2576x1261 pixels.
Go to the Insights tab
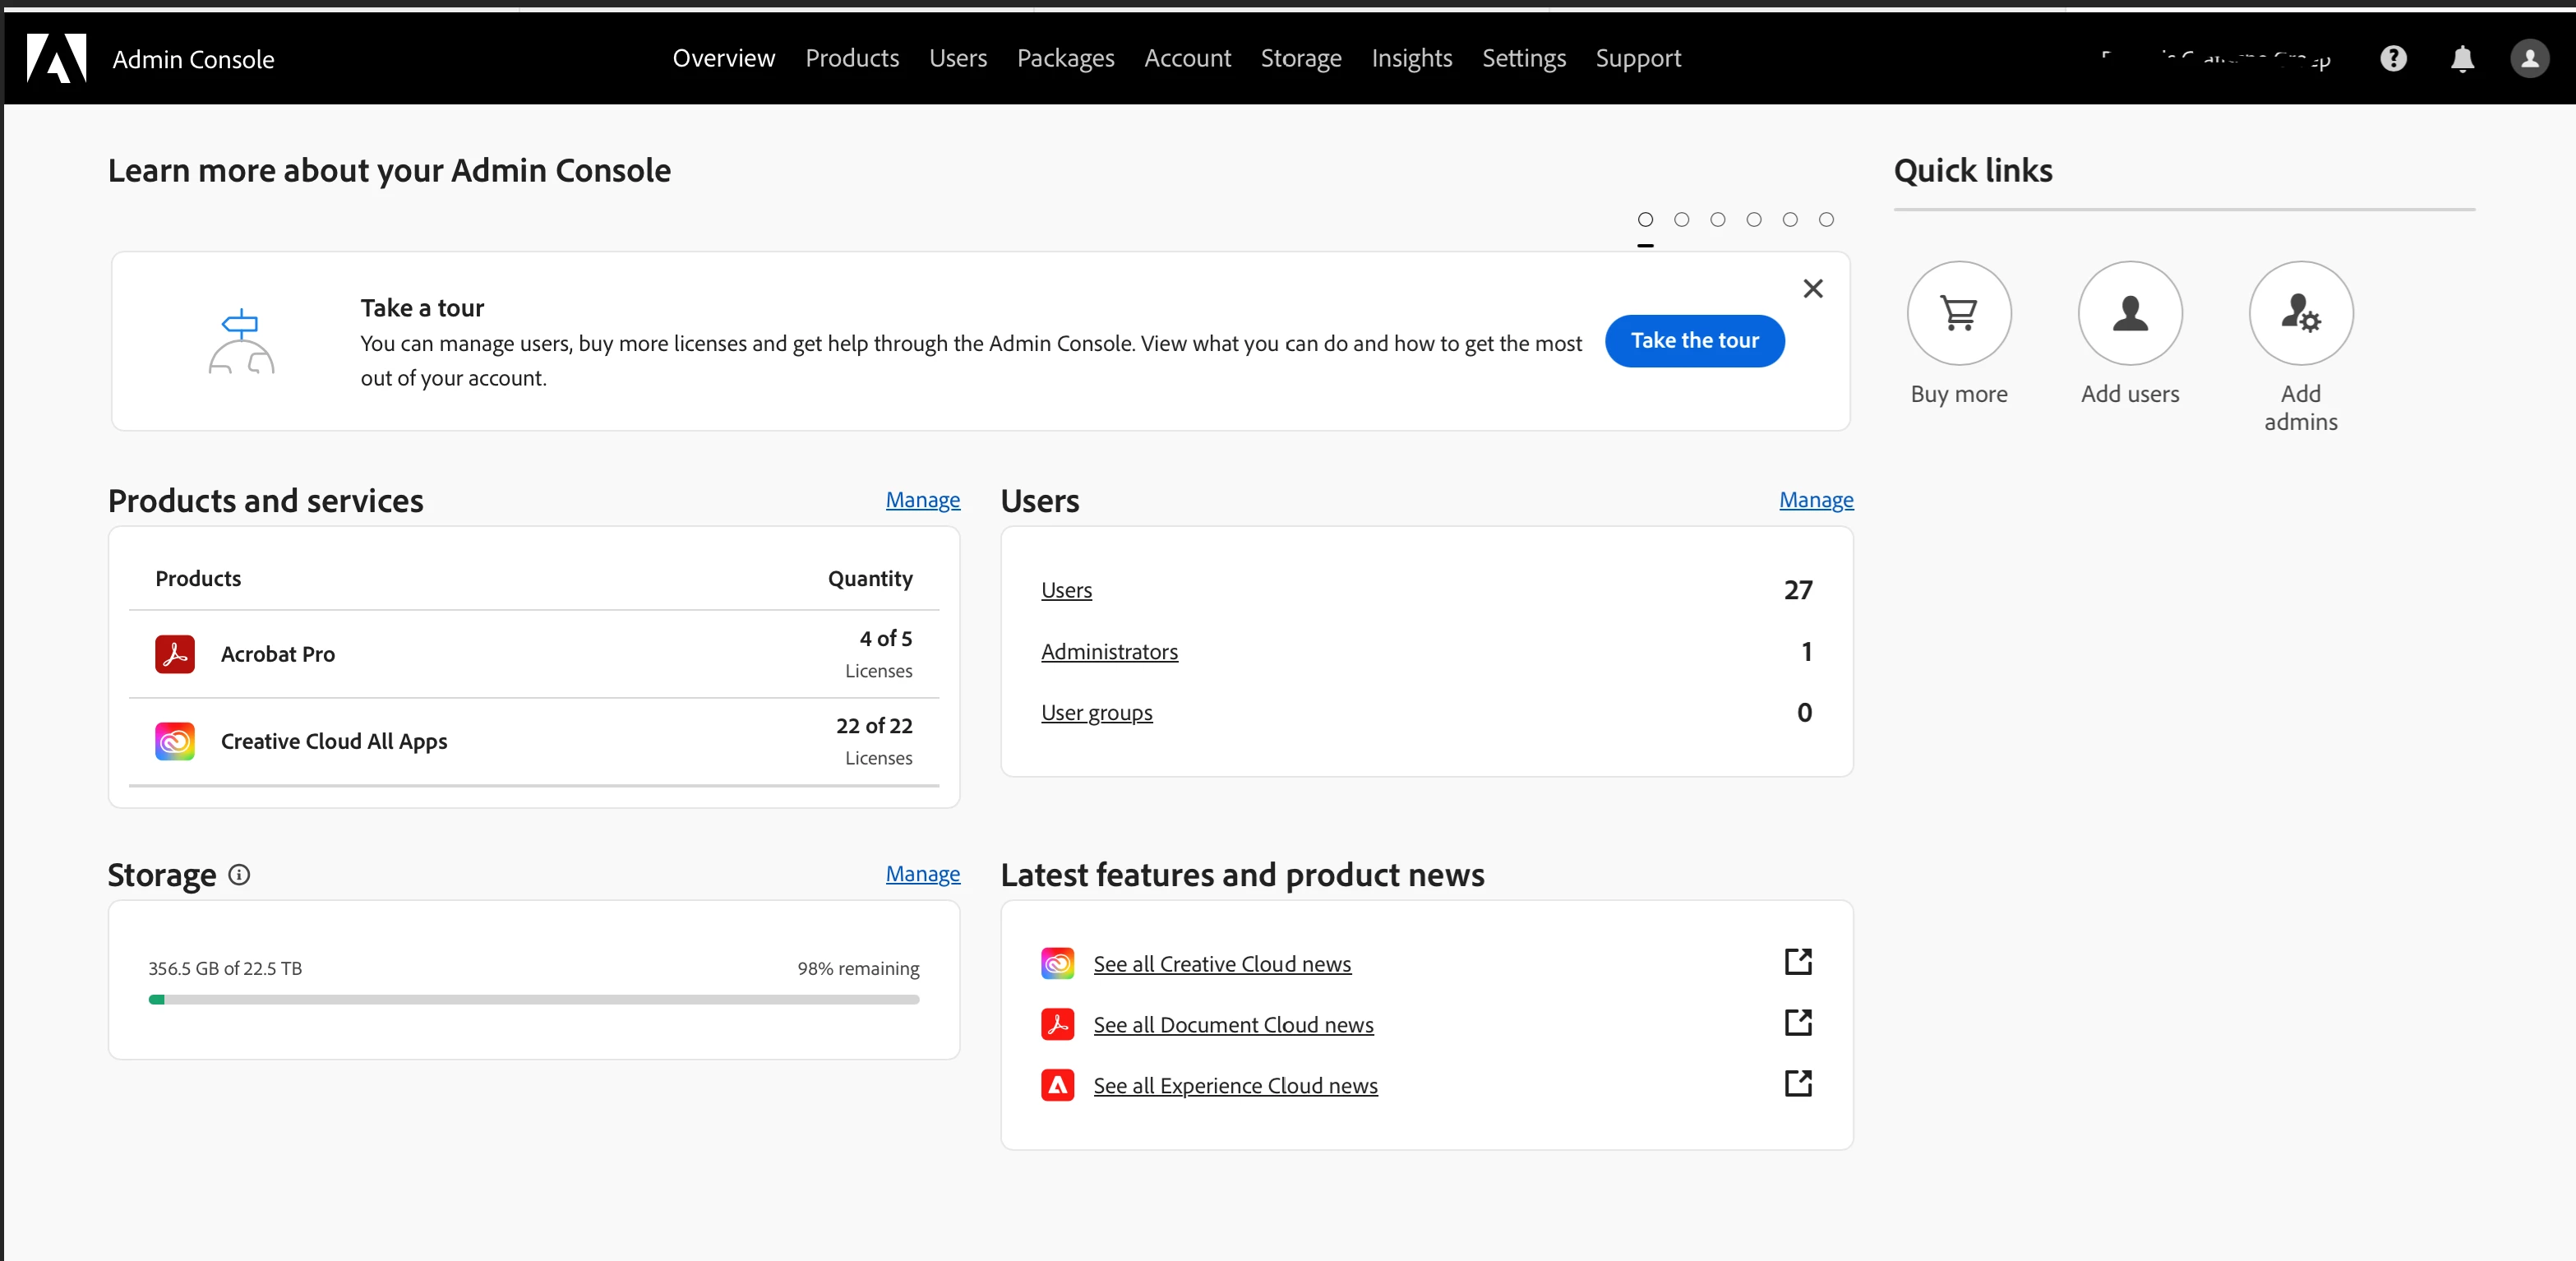click(1411, 58)
